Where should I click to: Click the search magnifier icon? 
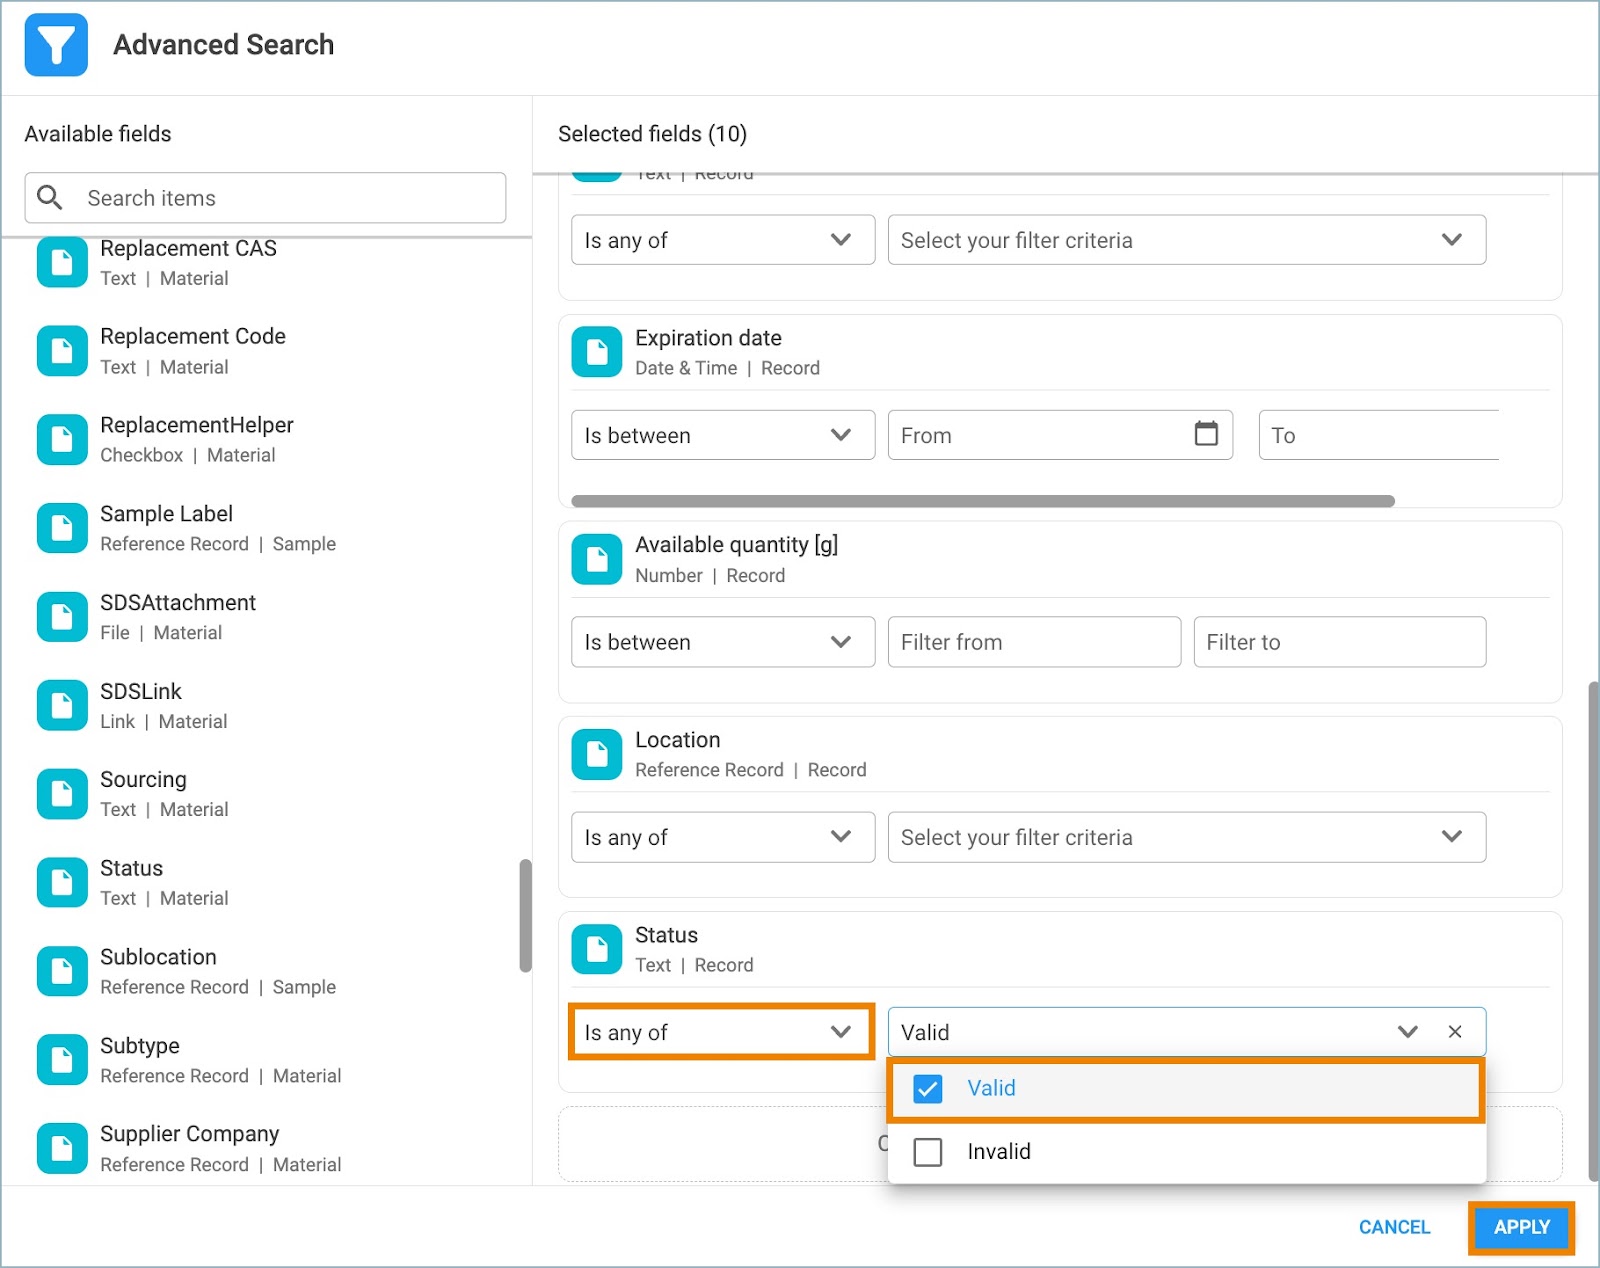click(50, 198)
